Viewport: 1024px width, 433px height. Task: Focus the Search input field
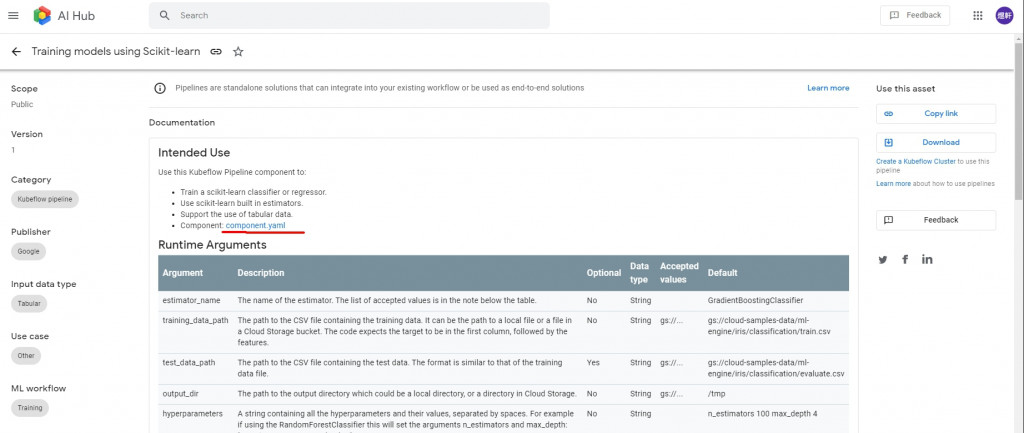349,15
